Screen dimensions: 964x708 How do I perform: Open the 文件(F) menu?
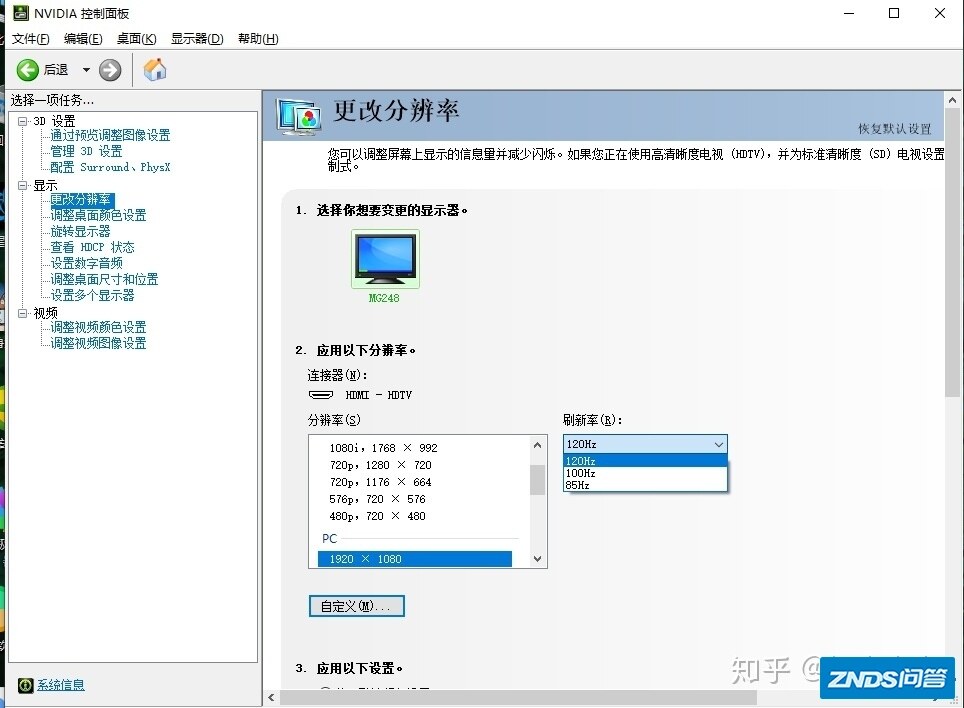click(x=30, y=39)
